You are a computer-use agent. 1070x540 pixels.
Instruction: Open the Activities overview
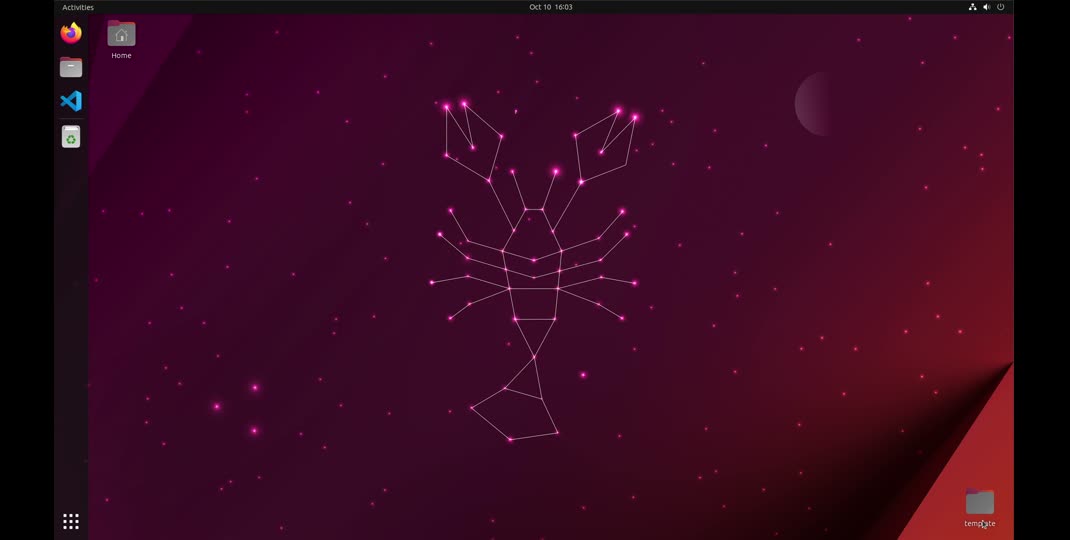(x=78, y=7)
